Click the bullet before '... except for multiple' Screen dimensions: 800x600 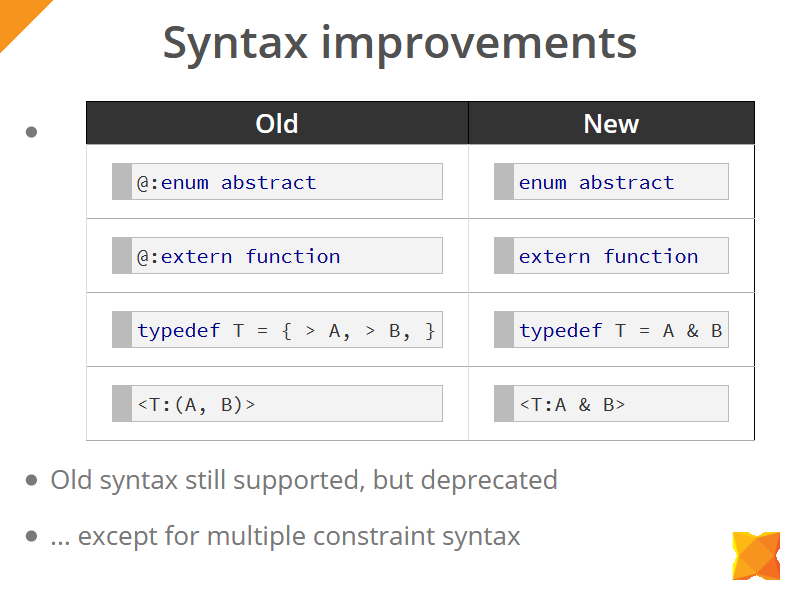[31, 536]
